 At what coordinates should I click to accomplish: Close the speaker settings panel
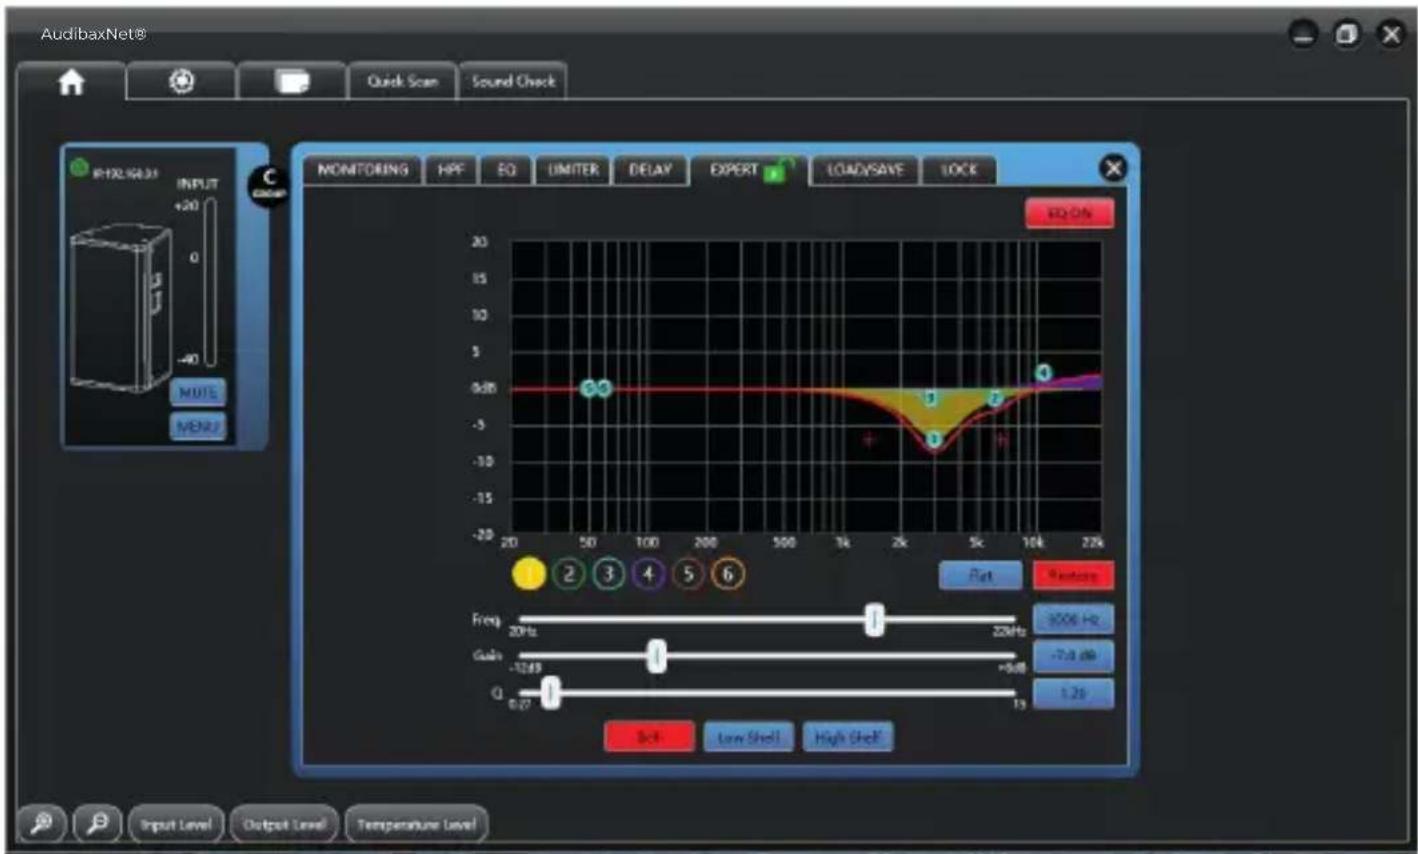pos(1113,168)
